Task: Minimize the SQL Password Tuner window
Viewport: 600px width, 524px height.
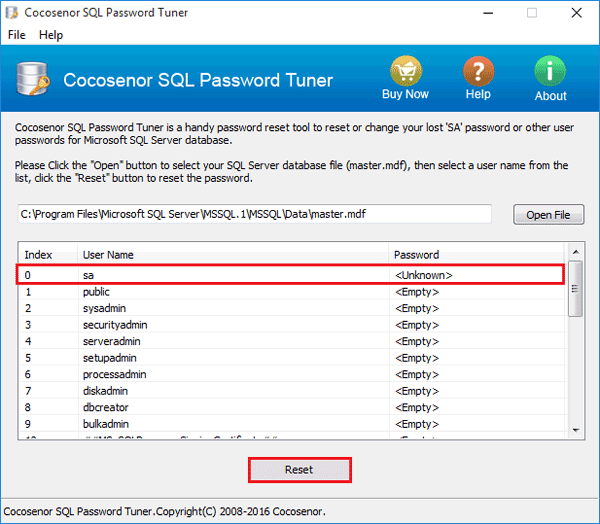Action: [488, 13]
